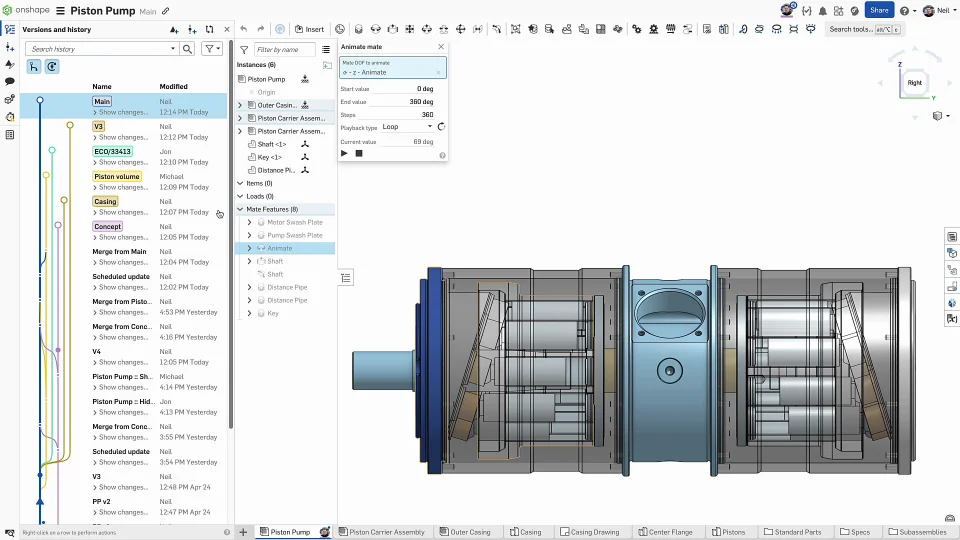Click the create version icon in history header

click(174, 29)
